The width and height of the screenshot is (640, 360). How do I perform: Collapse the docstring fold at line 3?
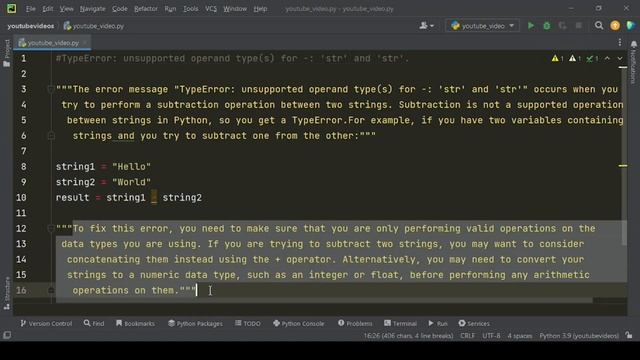[51, 89]
